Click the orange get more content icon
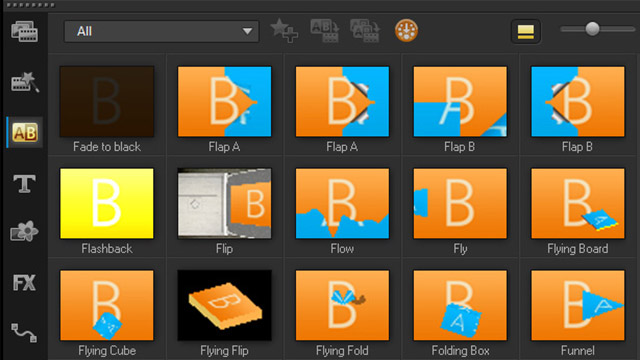This screenshot has width=640, height=360. [x=406, y=31]
